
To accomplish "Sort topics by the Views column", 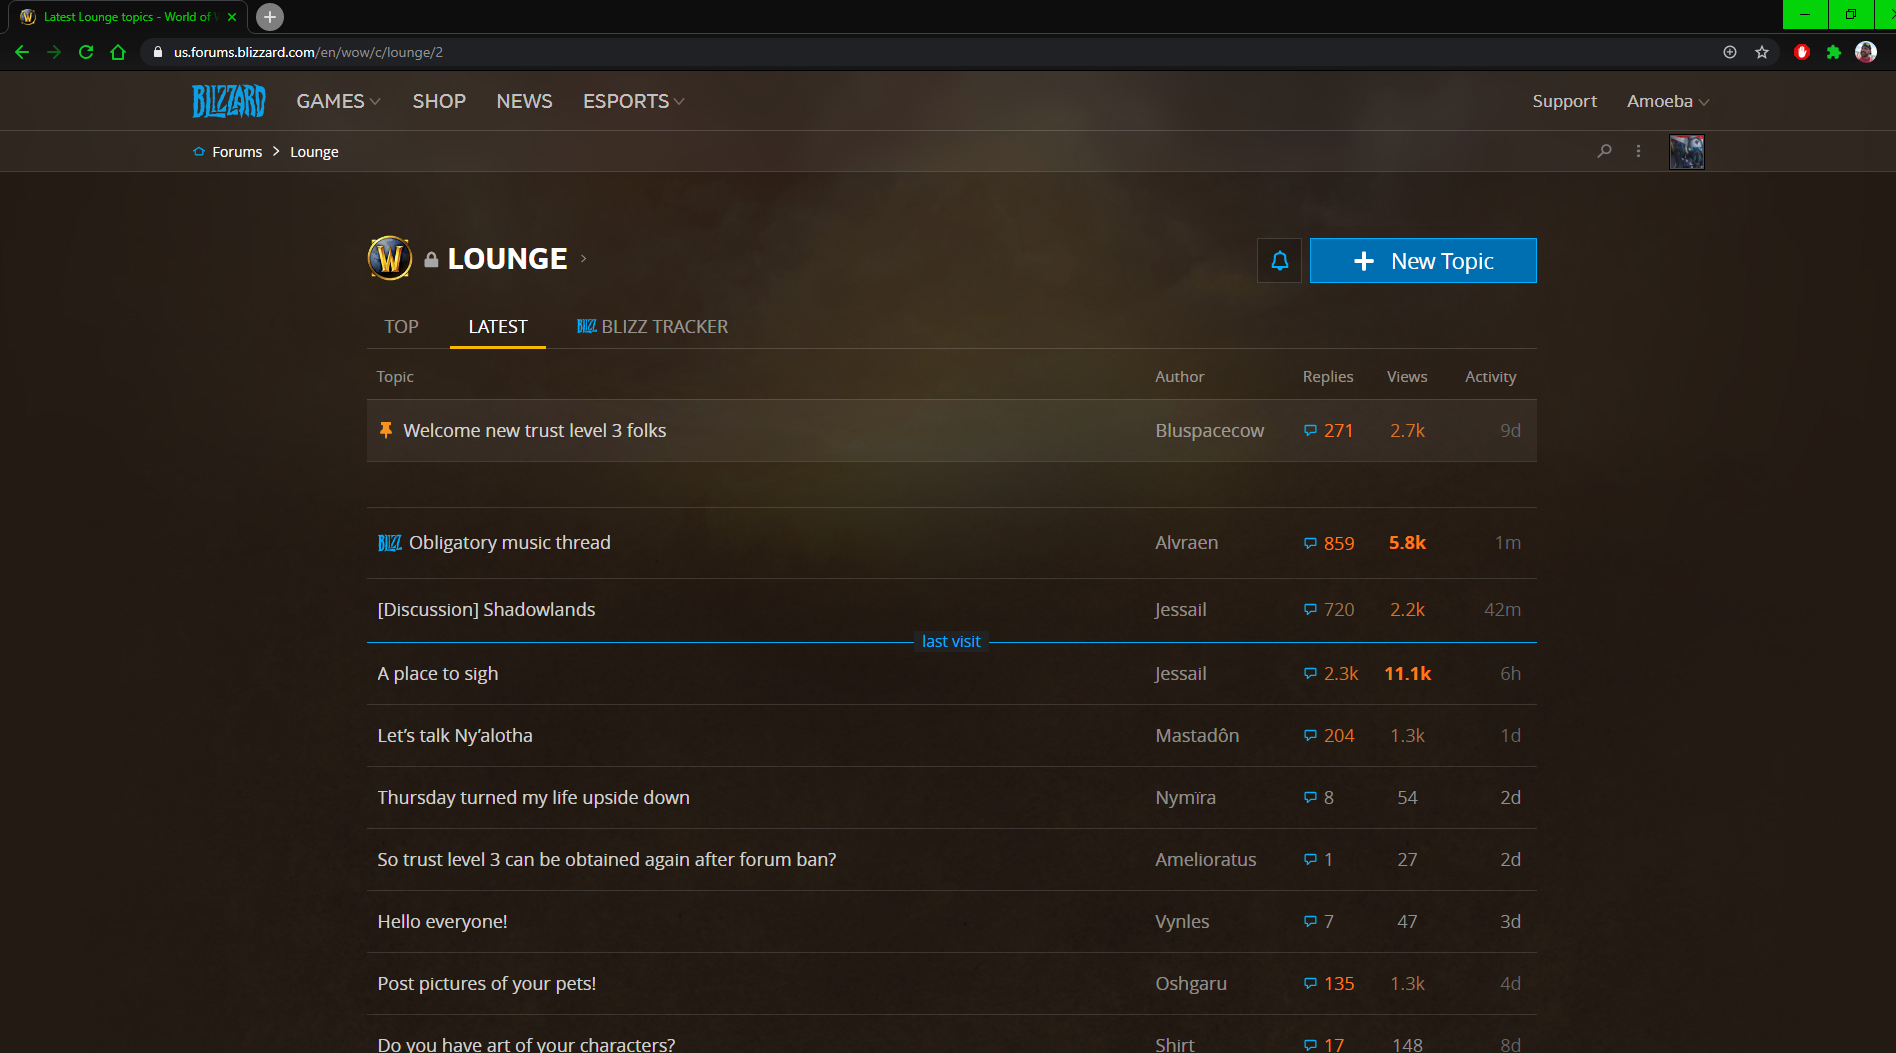I will pyautogui.click(x=1407, y=377).
